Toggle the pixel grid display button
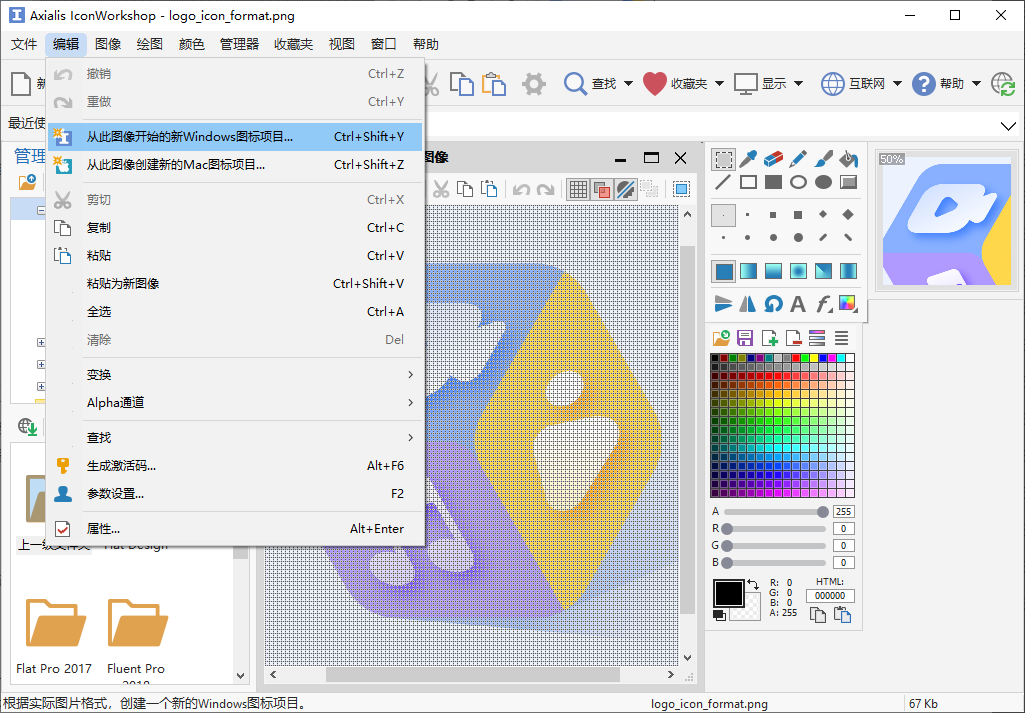 tap(577, 189)
